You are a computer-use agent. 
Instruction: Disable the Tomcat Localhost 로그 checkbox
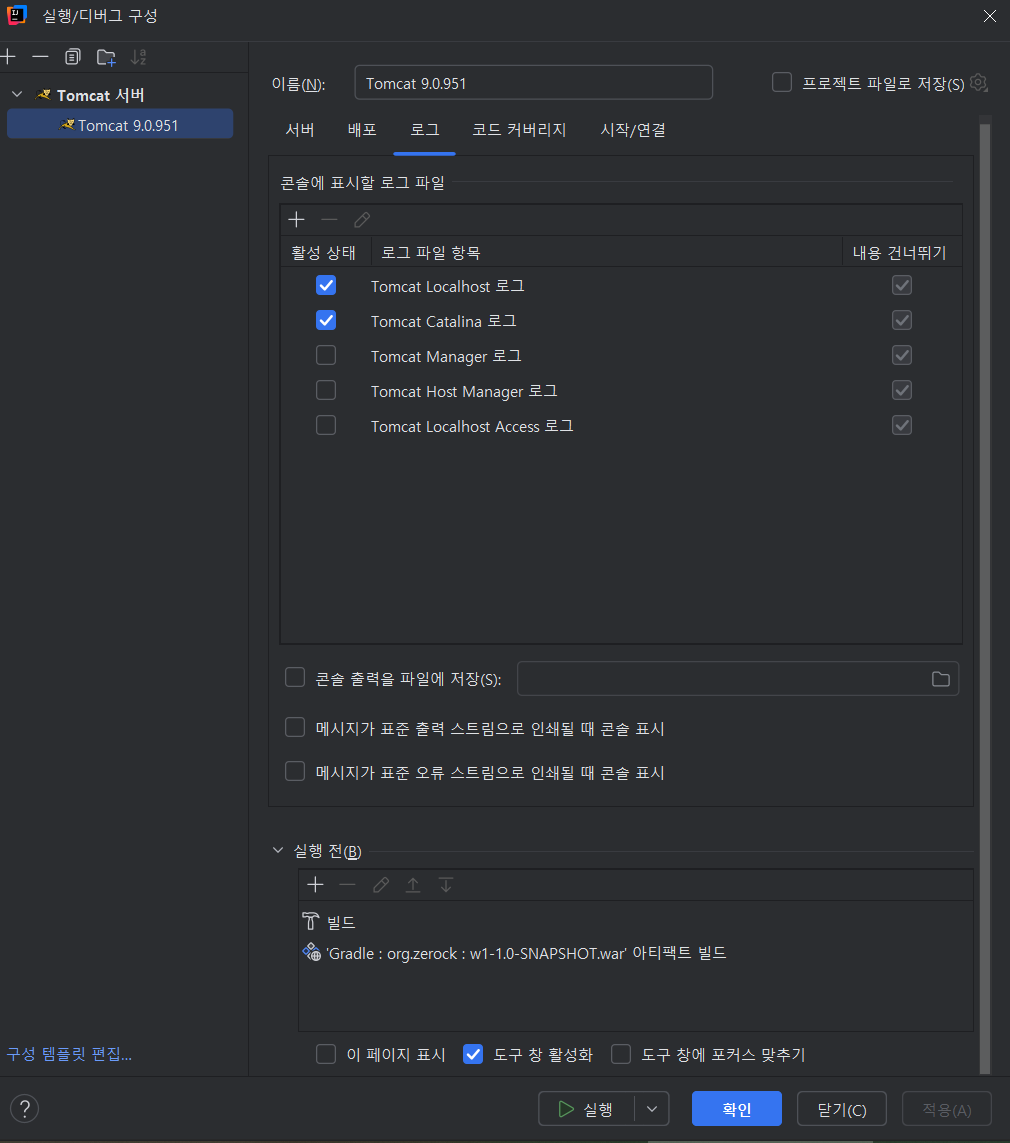[x=326, y=285]
